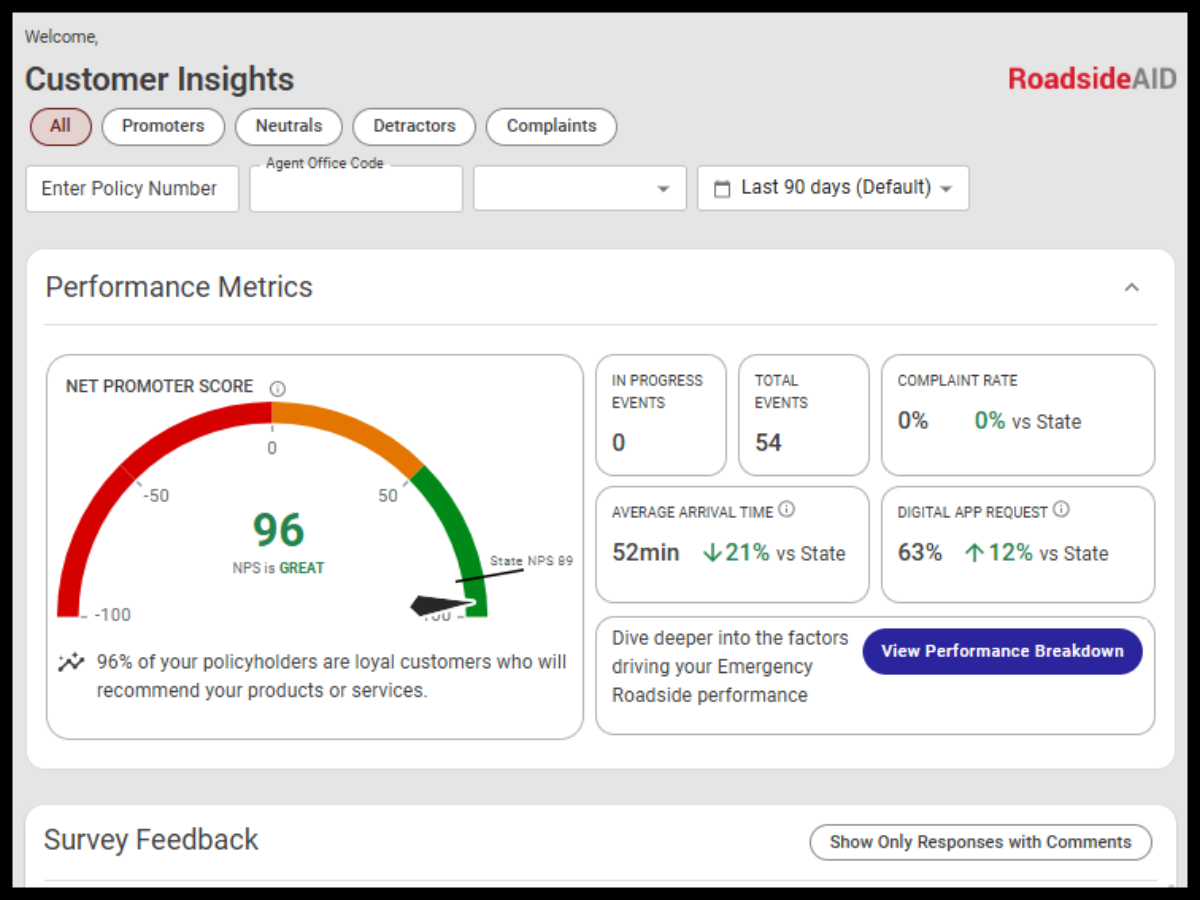
Task: Open the Net Promoter Score info tooltip
Action: 278,388
